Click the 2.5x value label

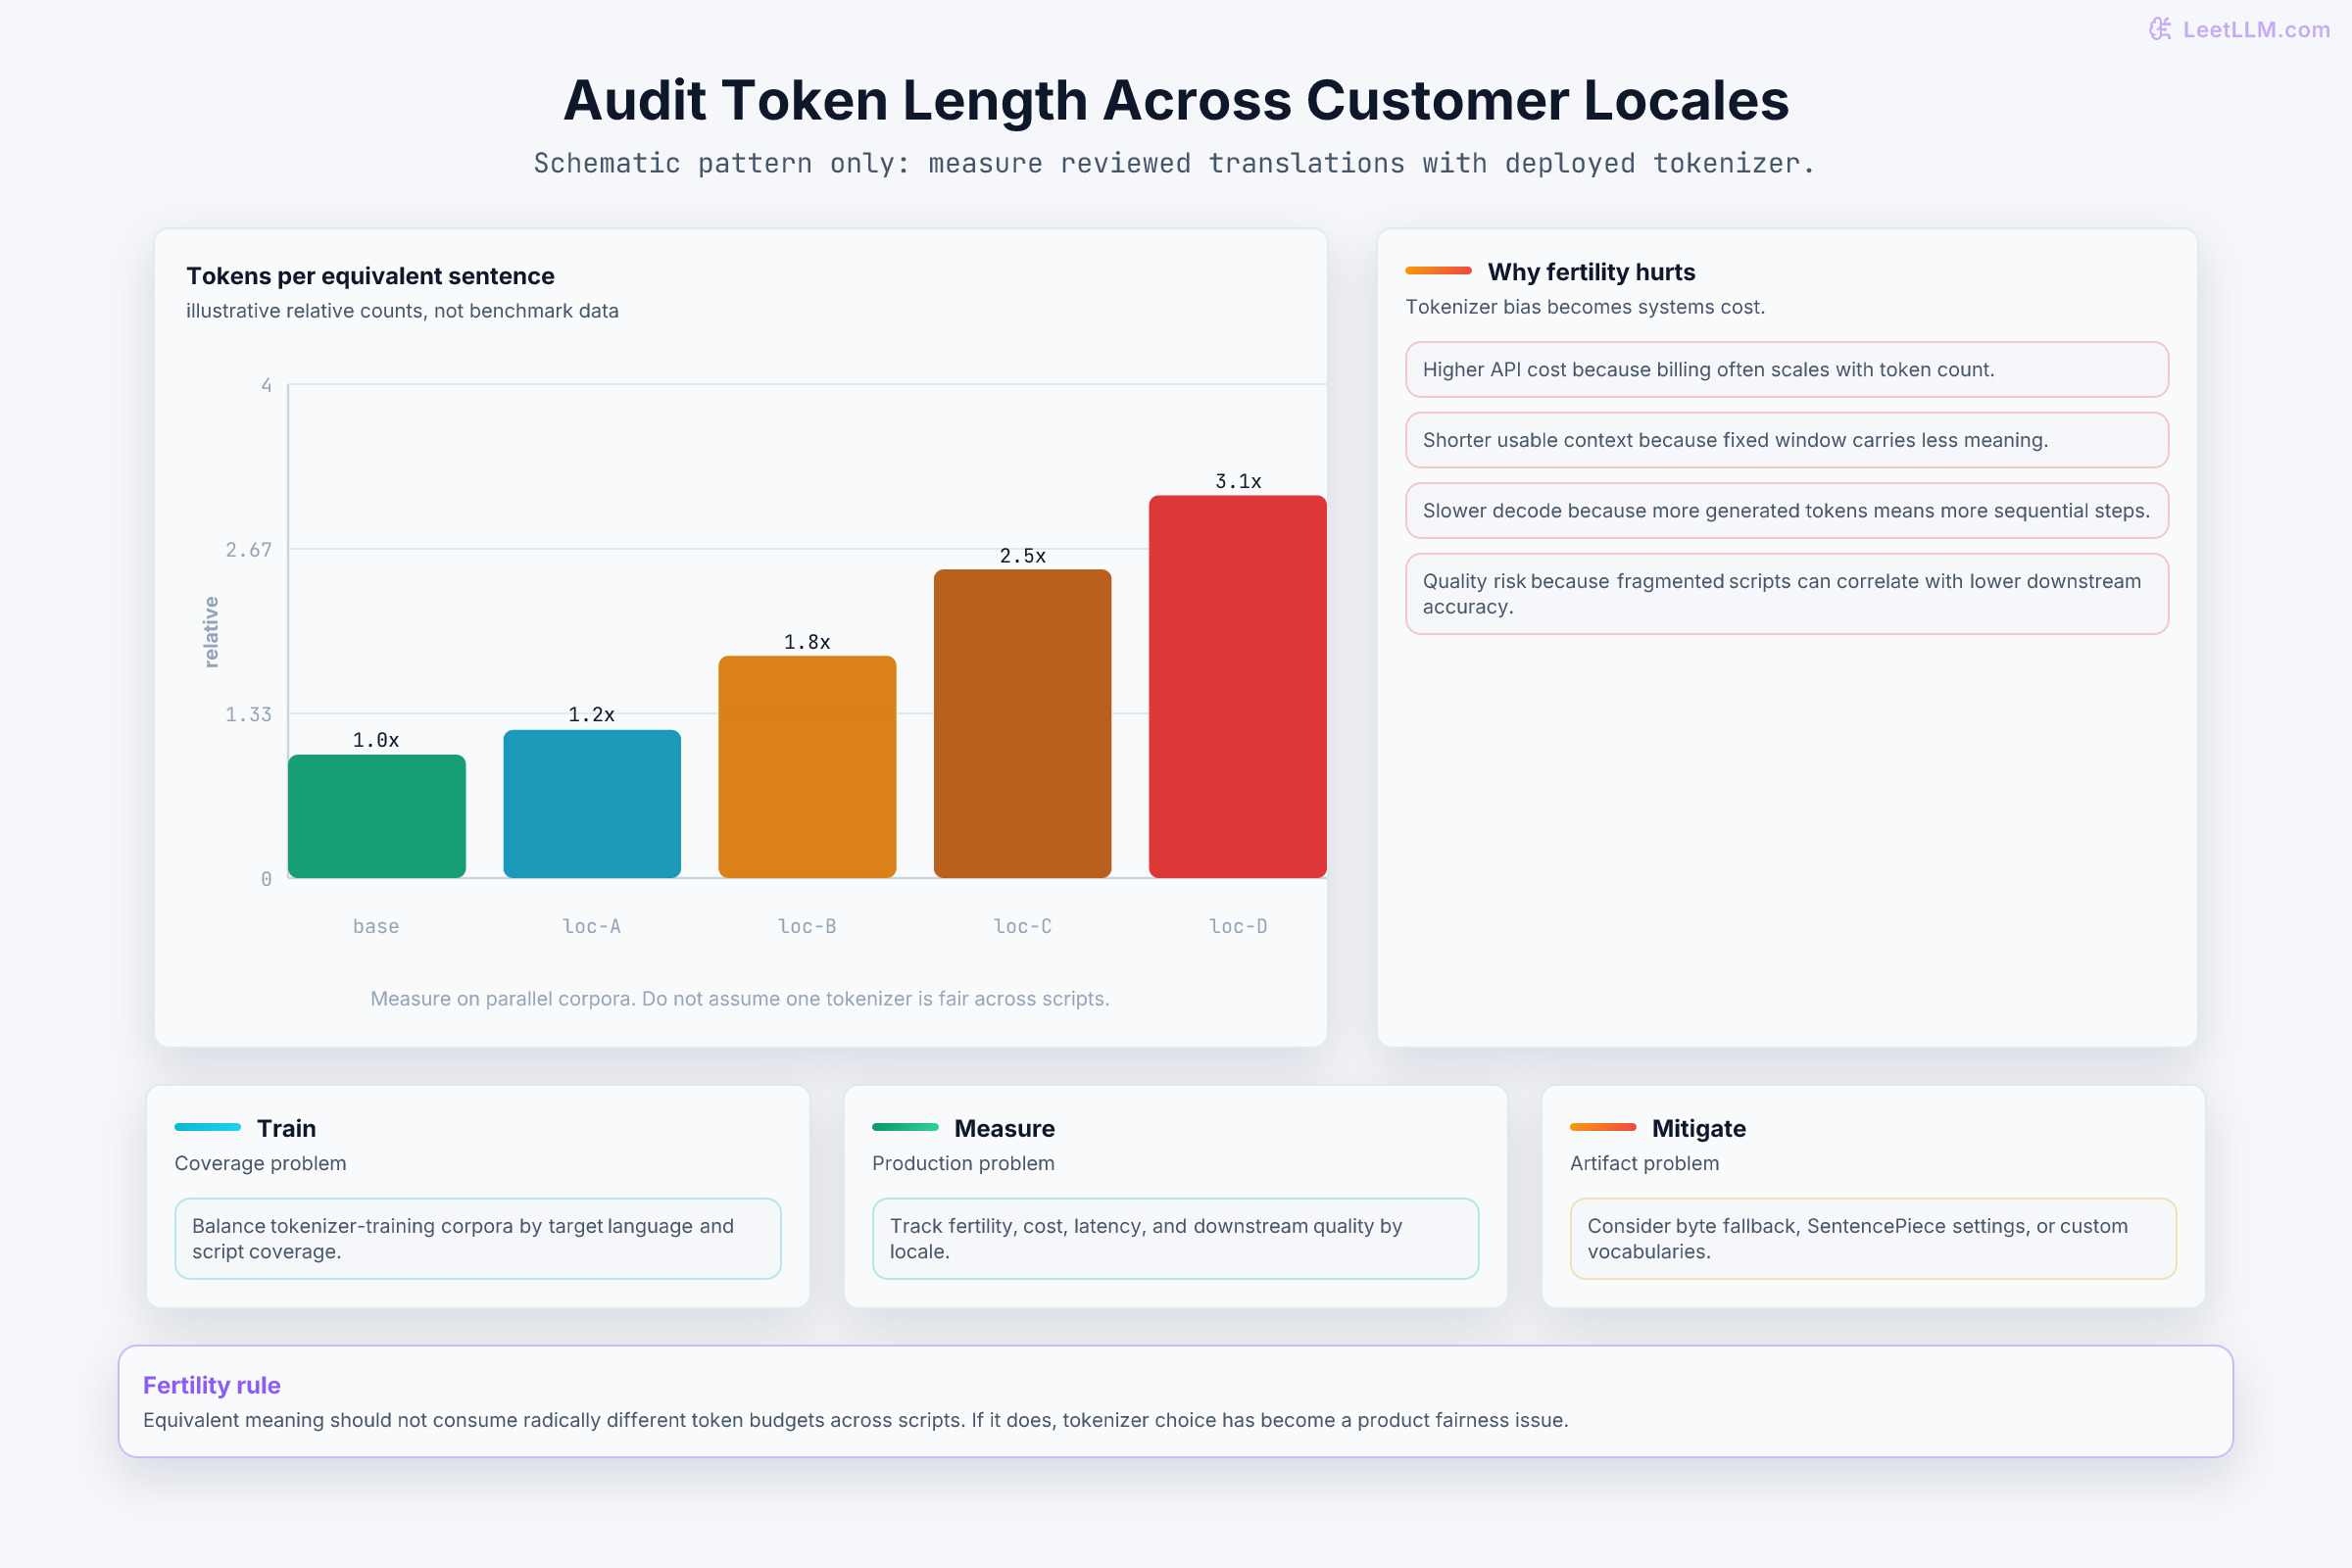(1023, 556)
